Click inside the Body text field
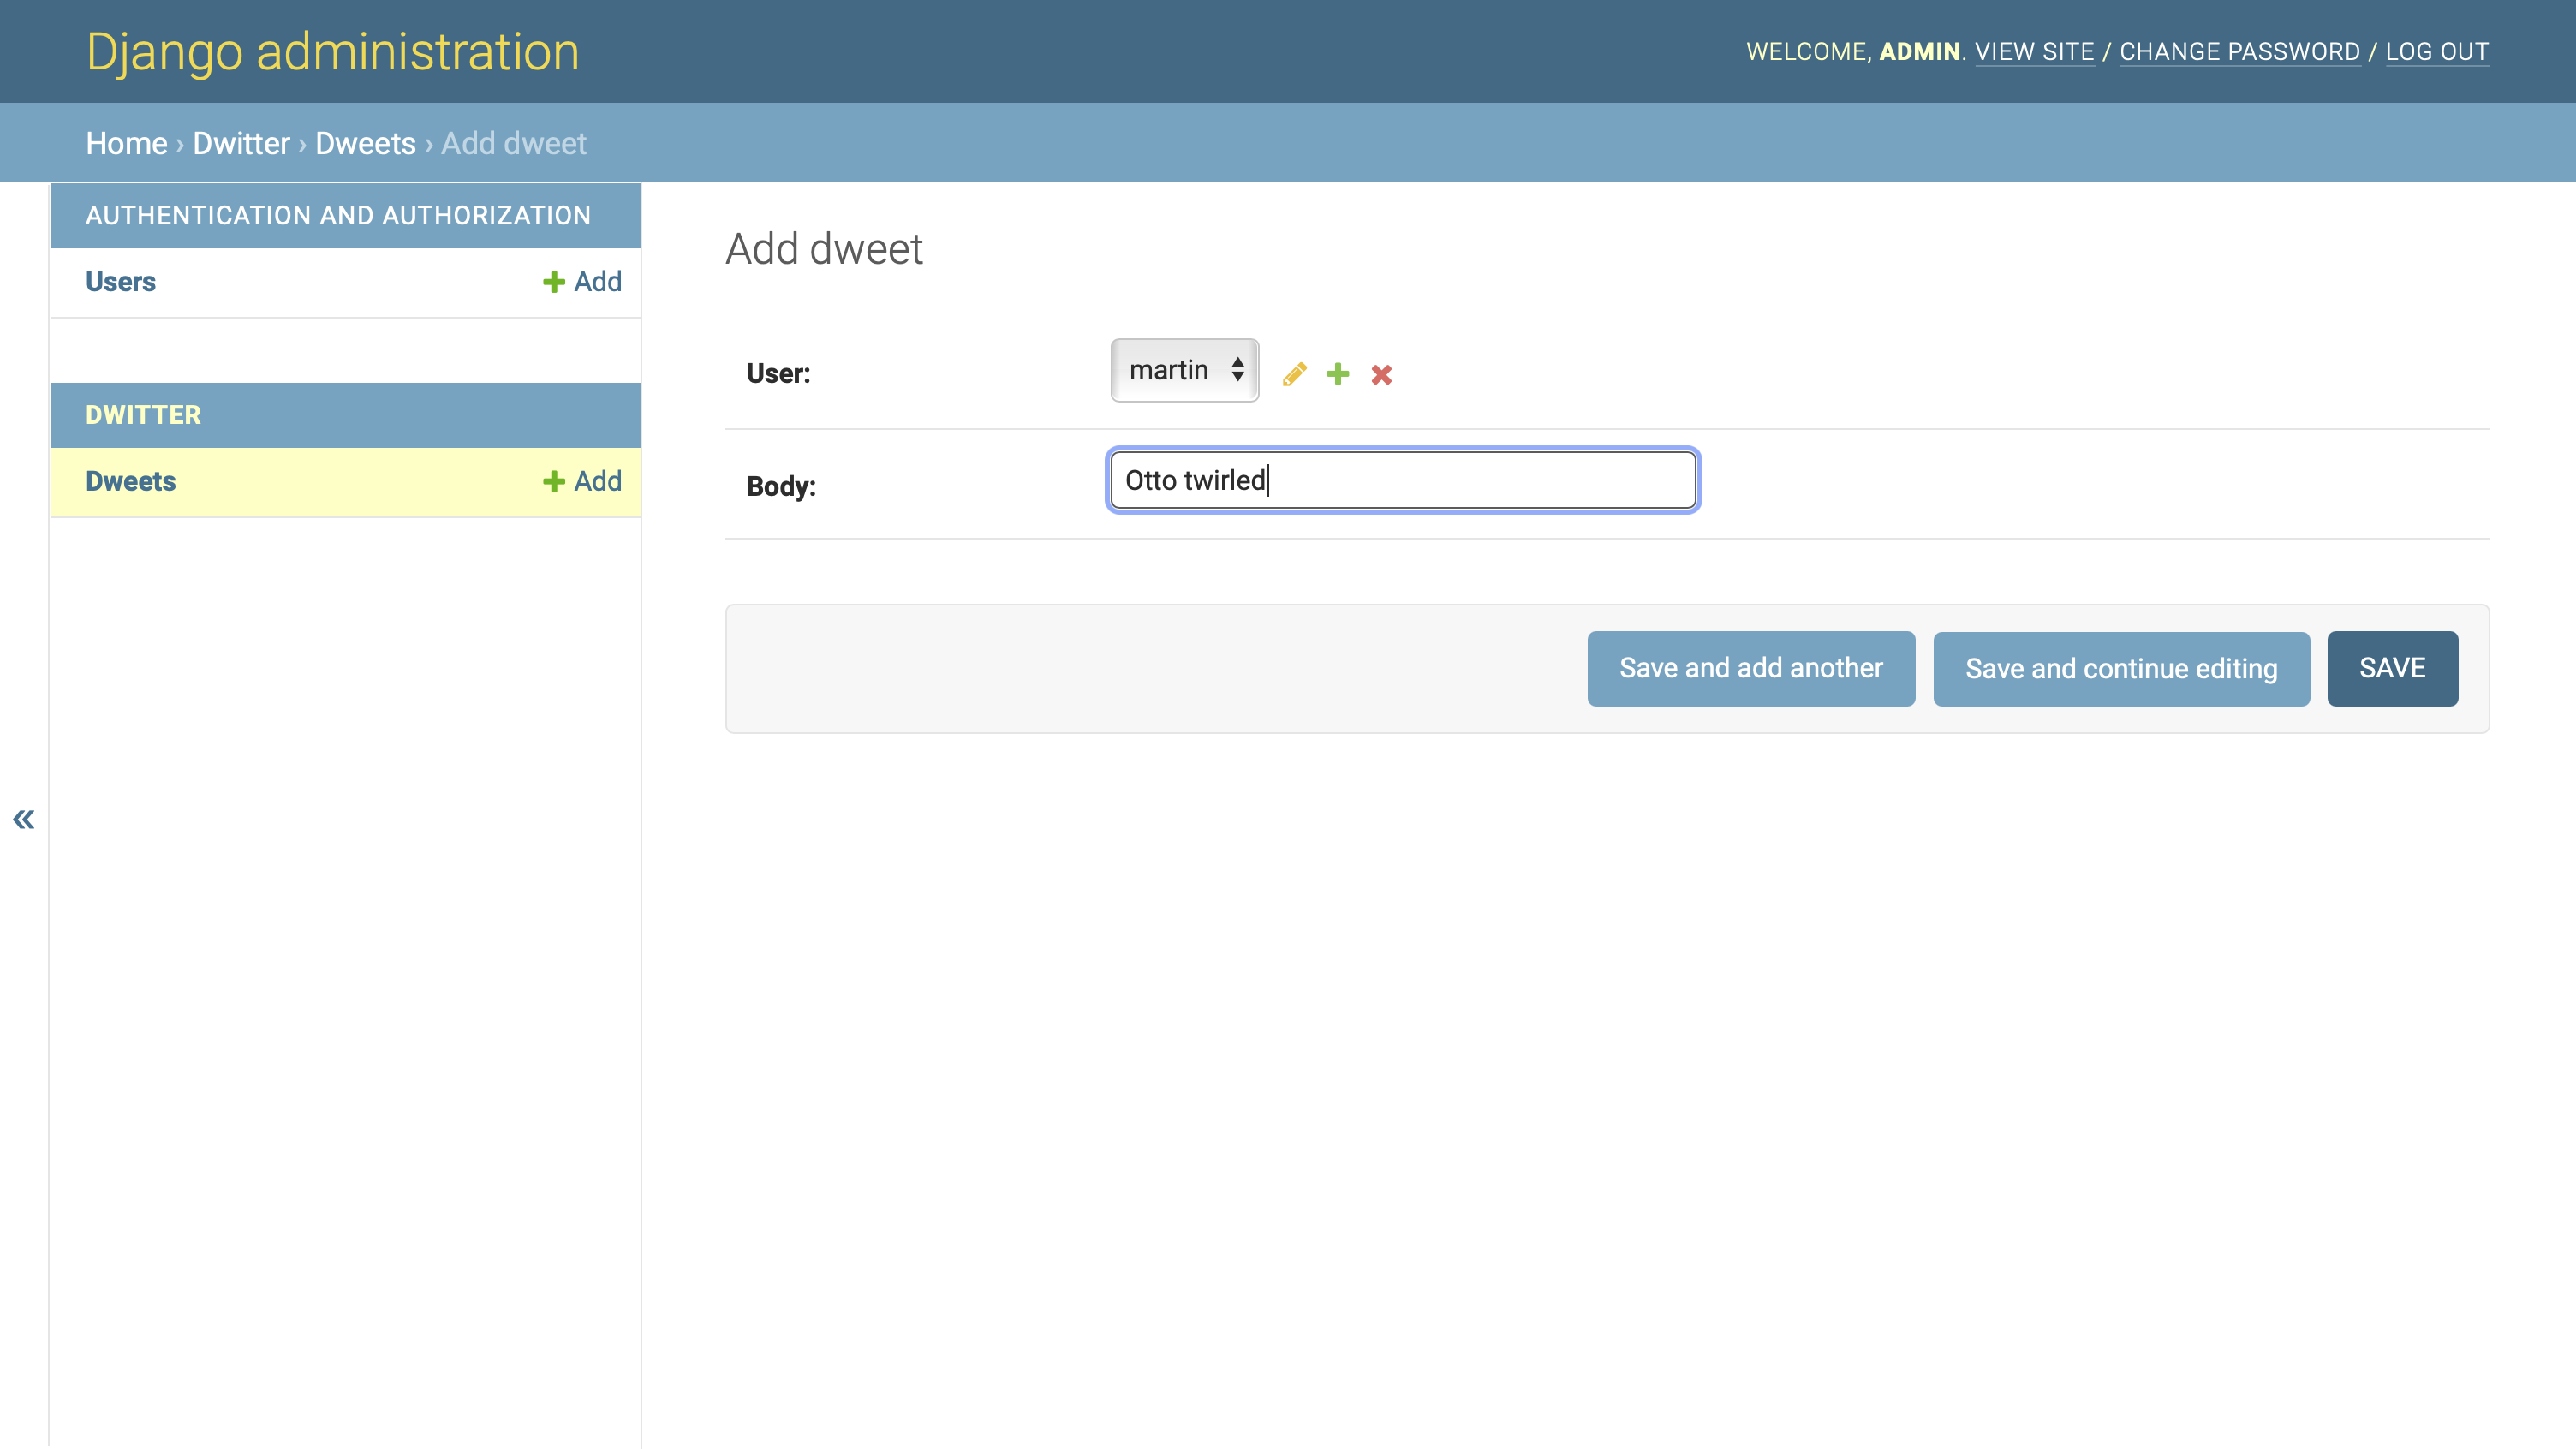Image resolution: width=2576 pixels, height=1449 pixels. coord(1401,480)
